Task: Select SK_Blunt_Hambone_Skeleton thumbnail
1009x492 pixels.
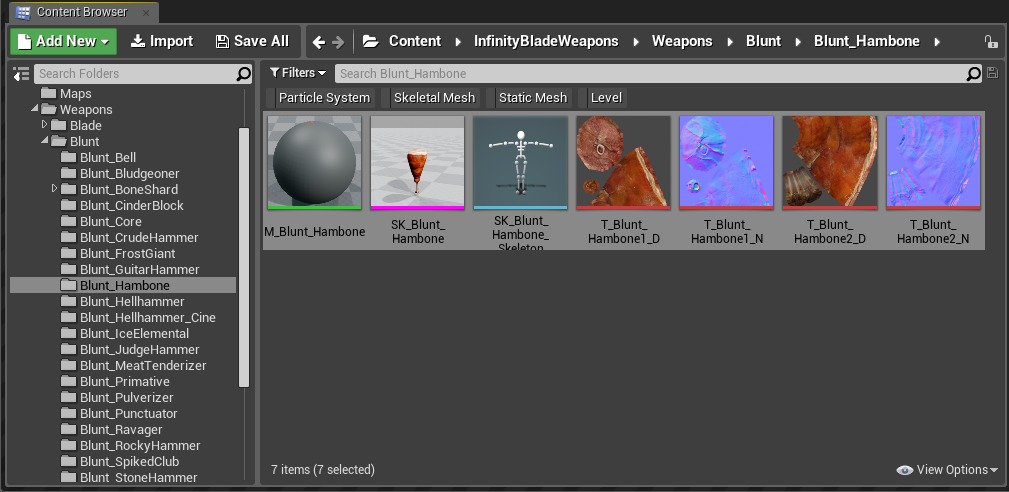Action: point(521,163)
